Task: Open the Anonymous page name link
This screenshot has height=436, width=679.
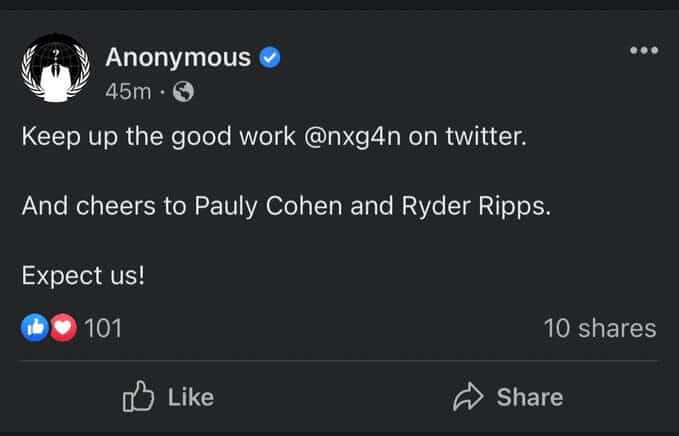Action: (x=178, y=57)
